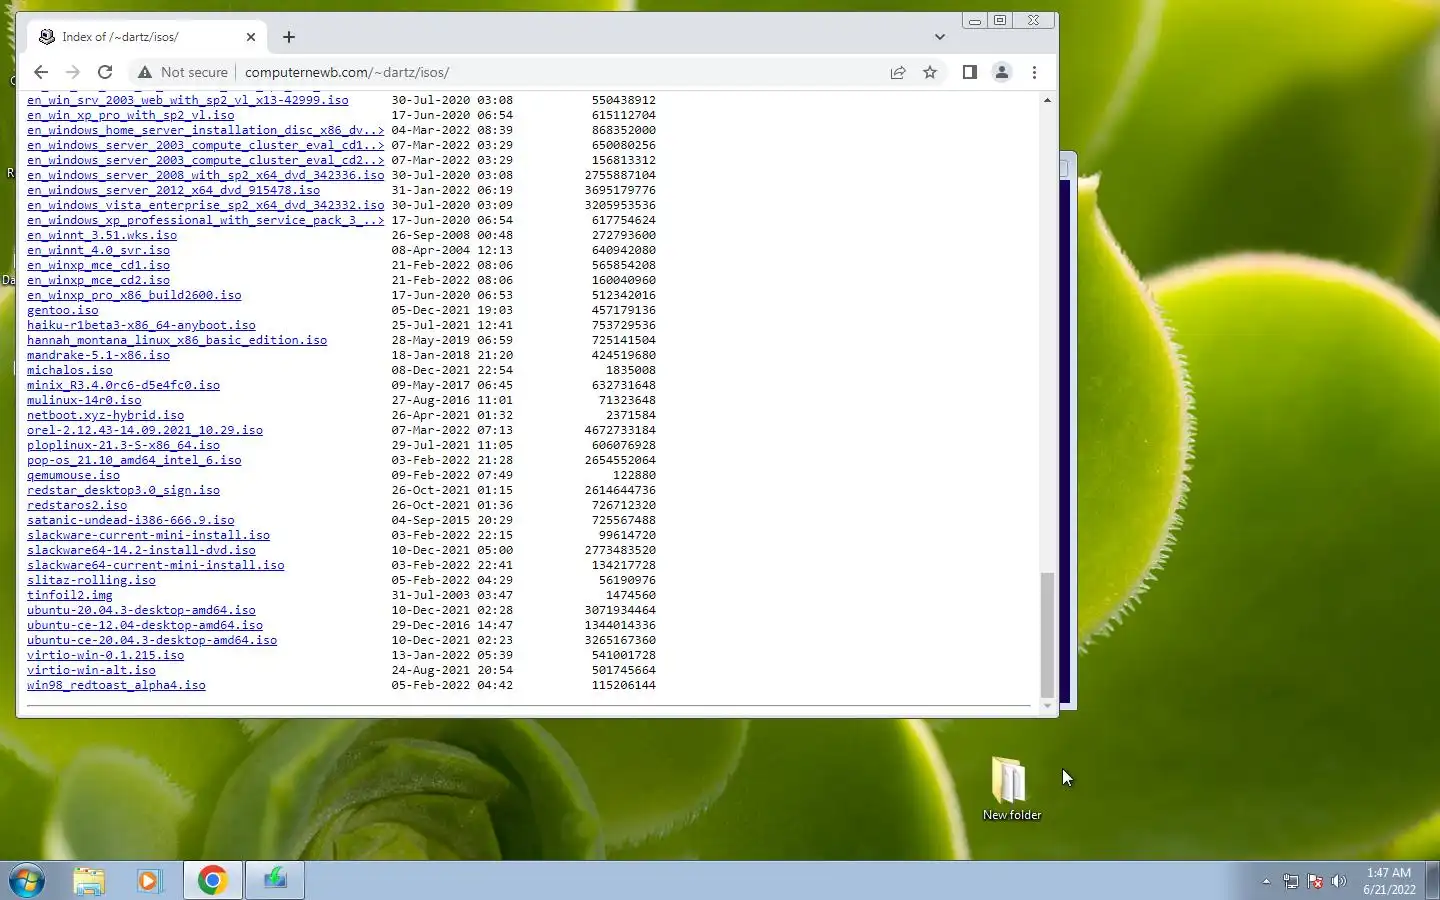Image resolution: width=1440 pixels, height=900 pixels.
Task: Open the michalos.iso link
Action: [70, 370]
